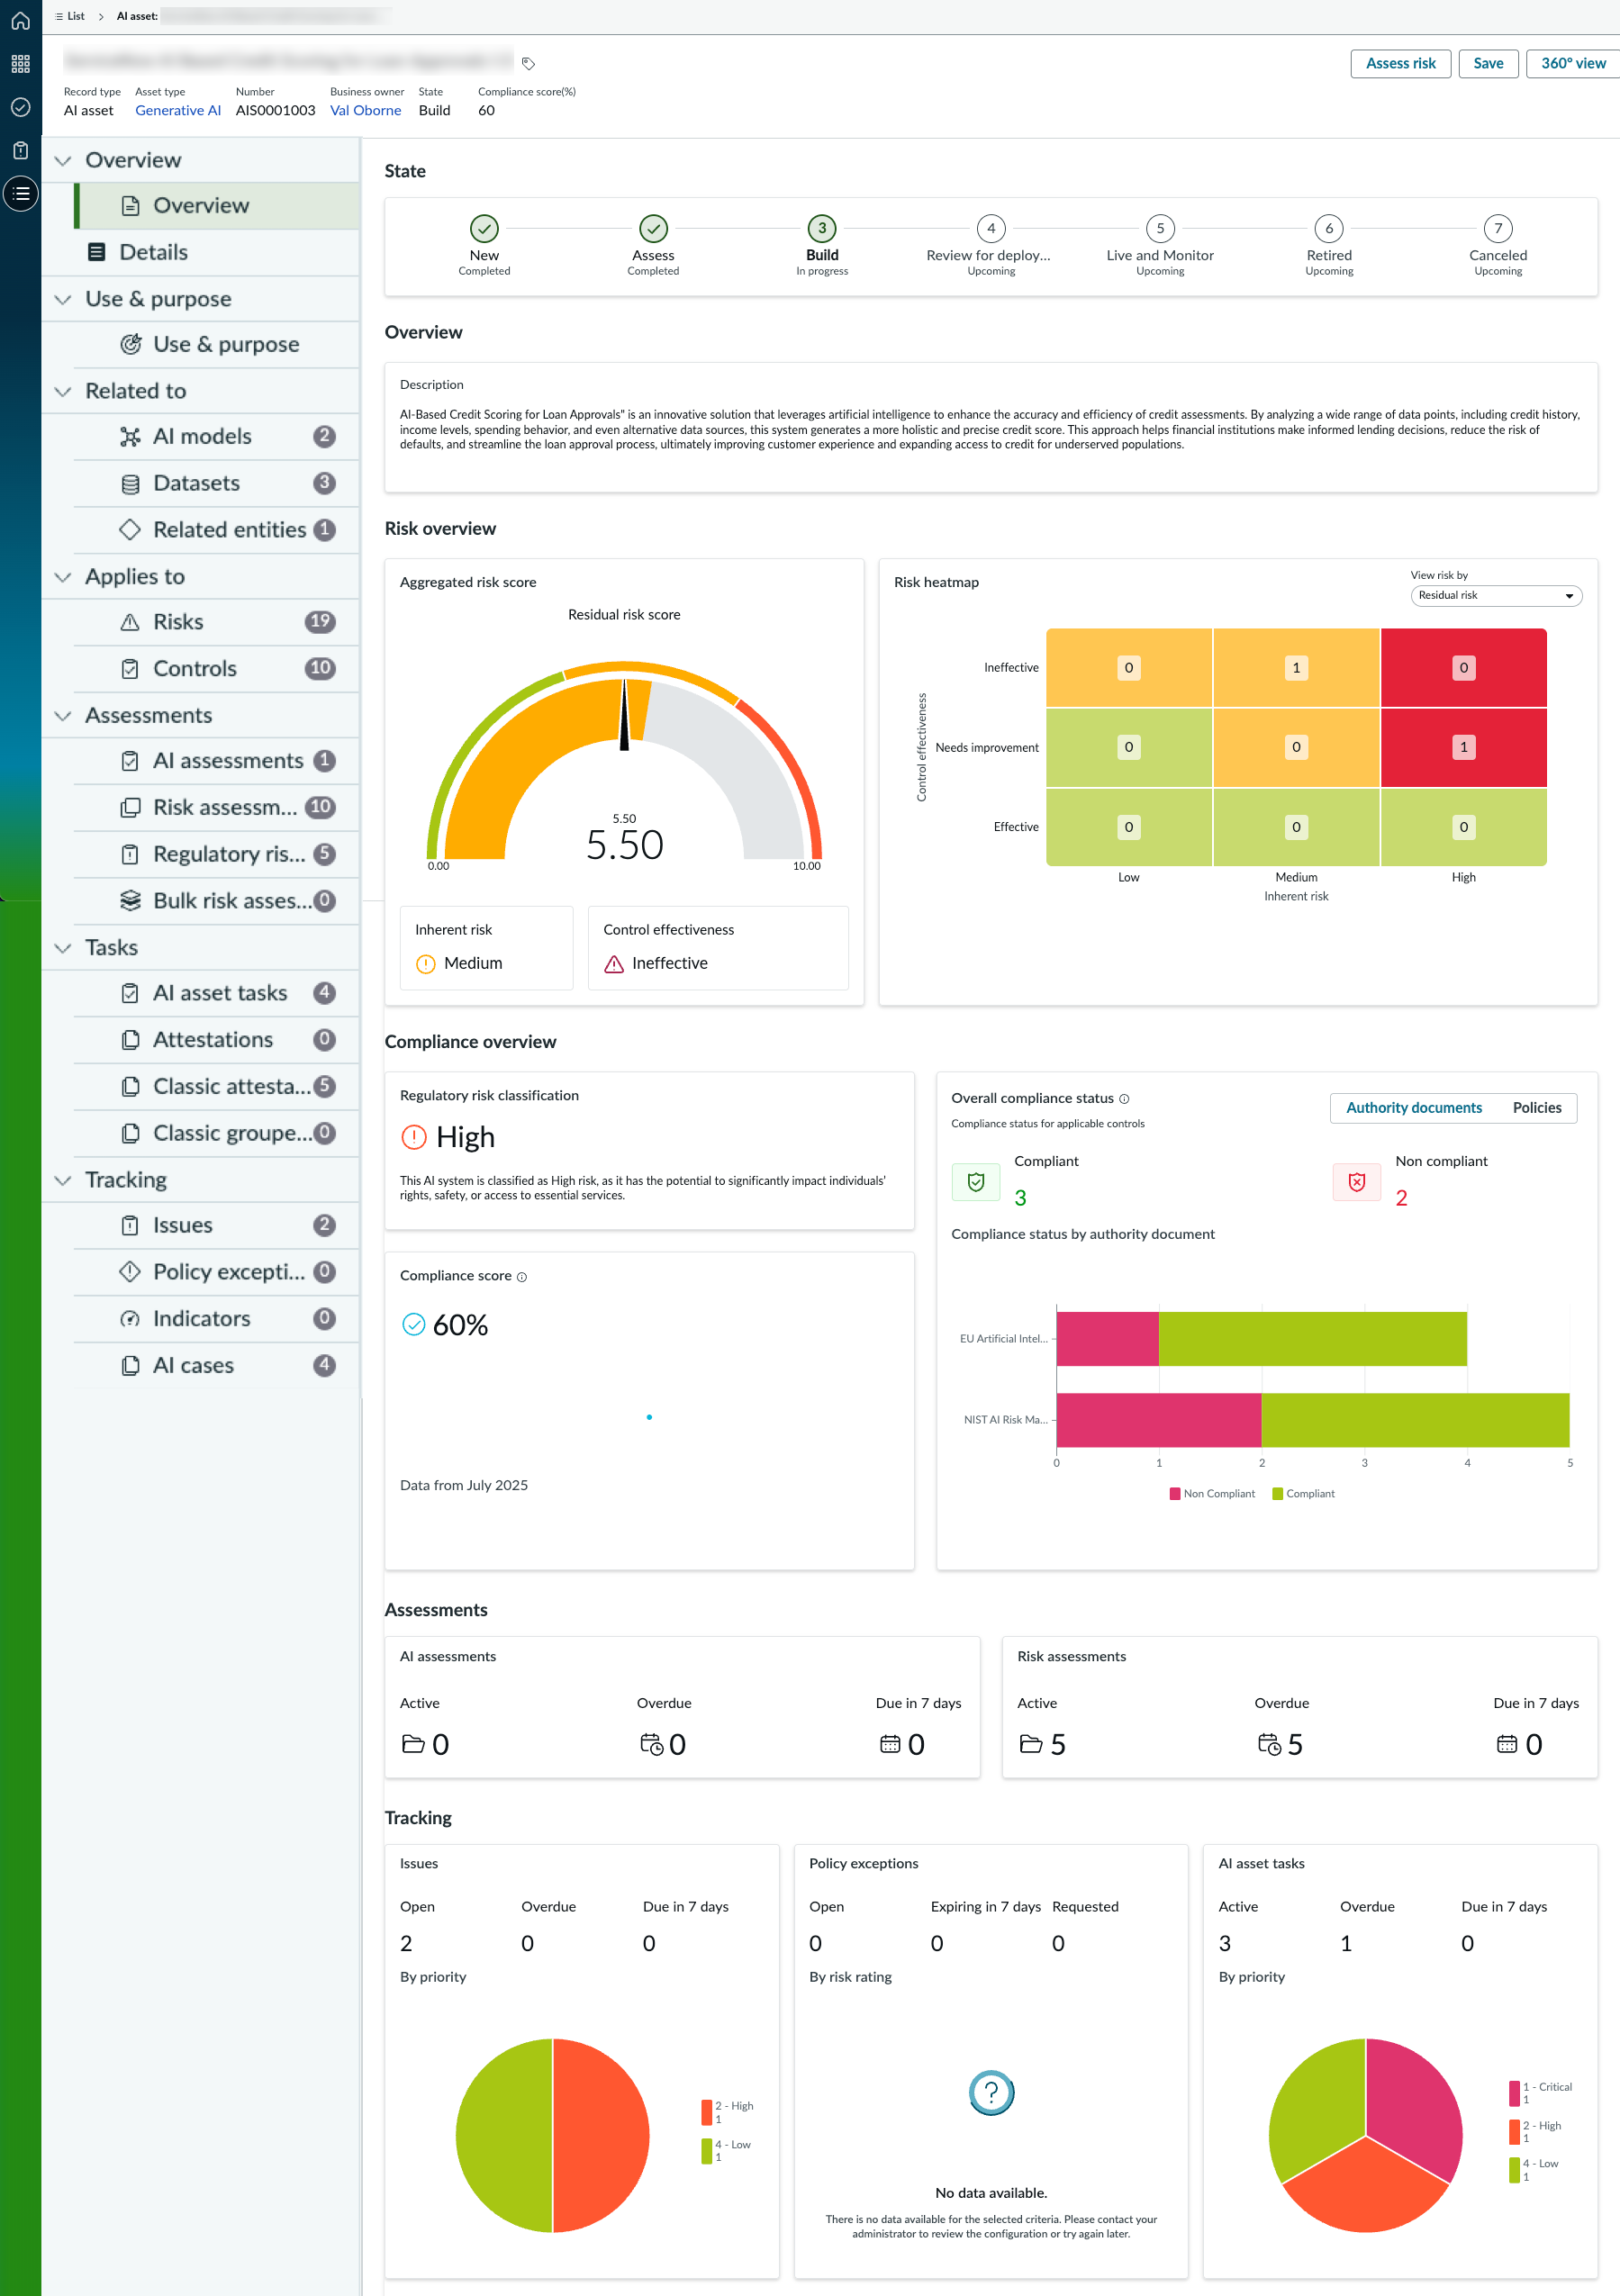Click the Live and Monitor step circle

coord(1160,228)
